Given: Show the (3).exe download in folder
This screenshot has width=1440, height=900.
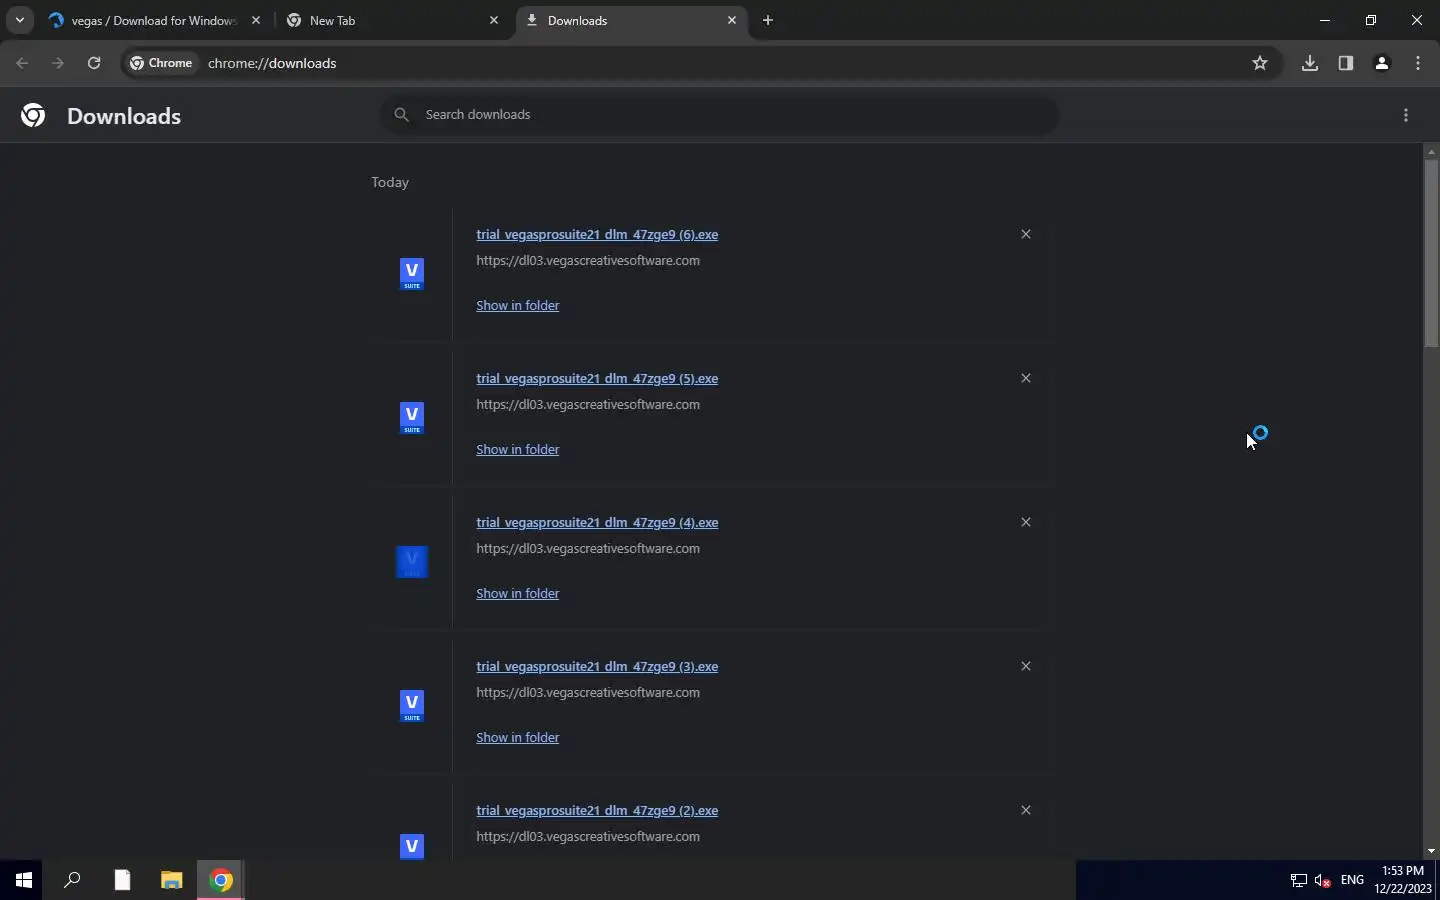Looking at the screenshot, I should 517,737.
